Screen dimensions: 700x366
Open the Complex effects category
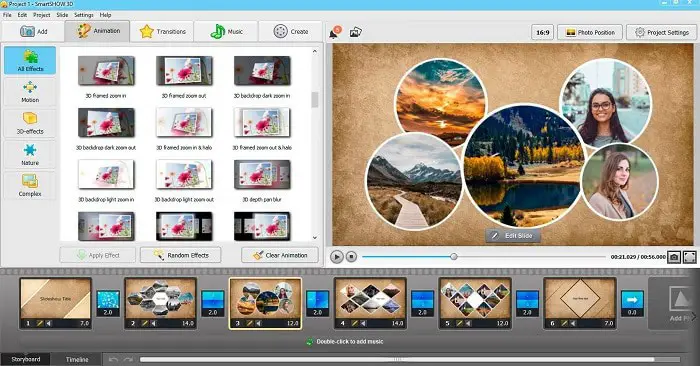(x=30, y=186)
